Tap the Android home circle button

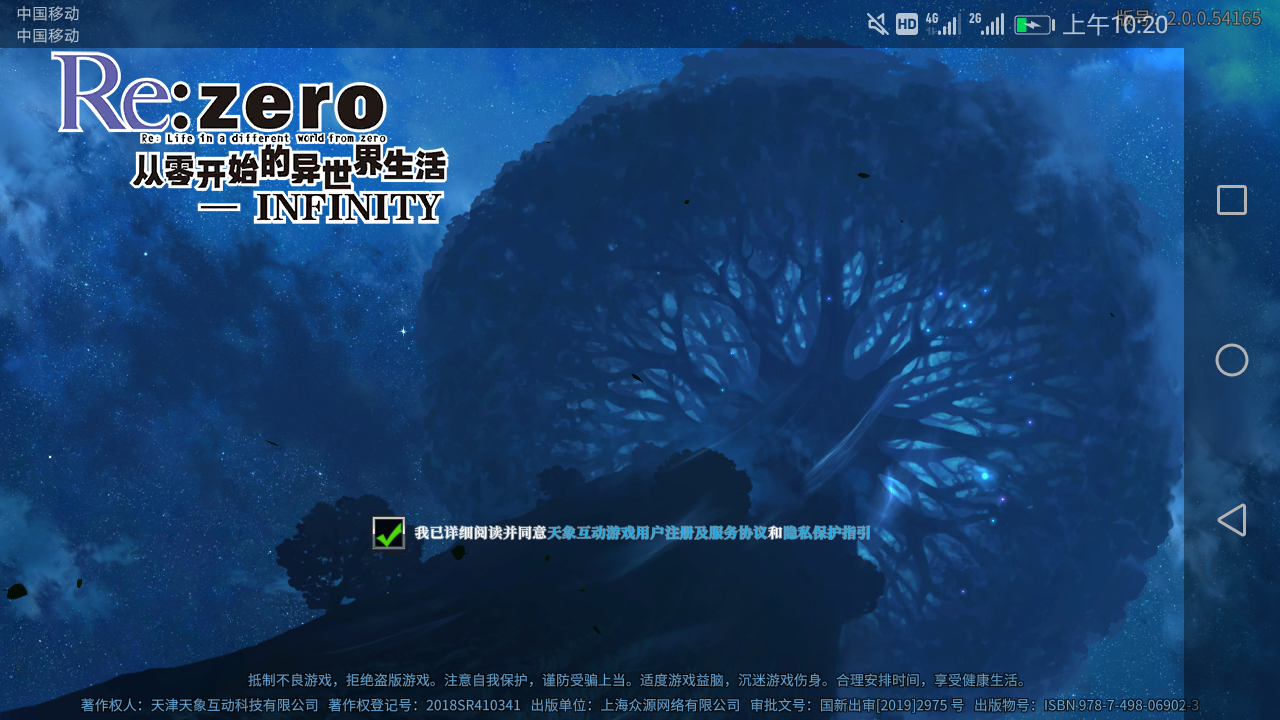pos(1232,360)
